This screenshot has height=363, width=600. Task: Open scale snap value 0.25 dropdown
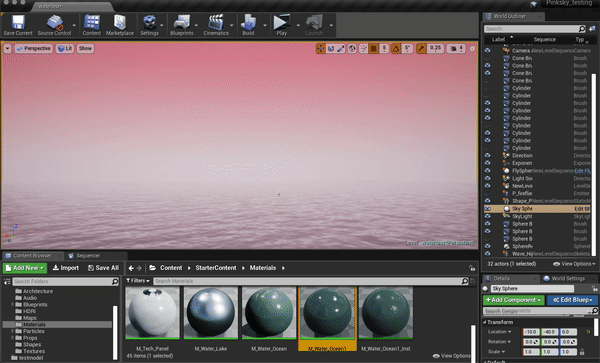[x=435, y=49]
